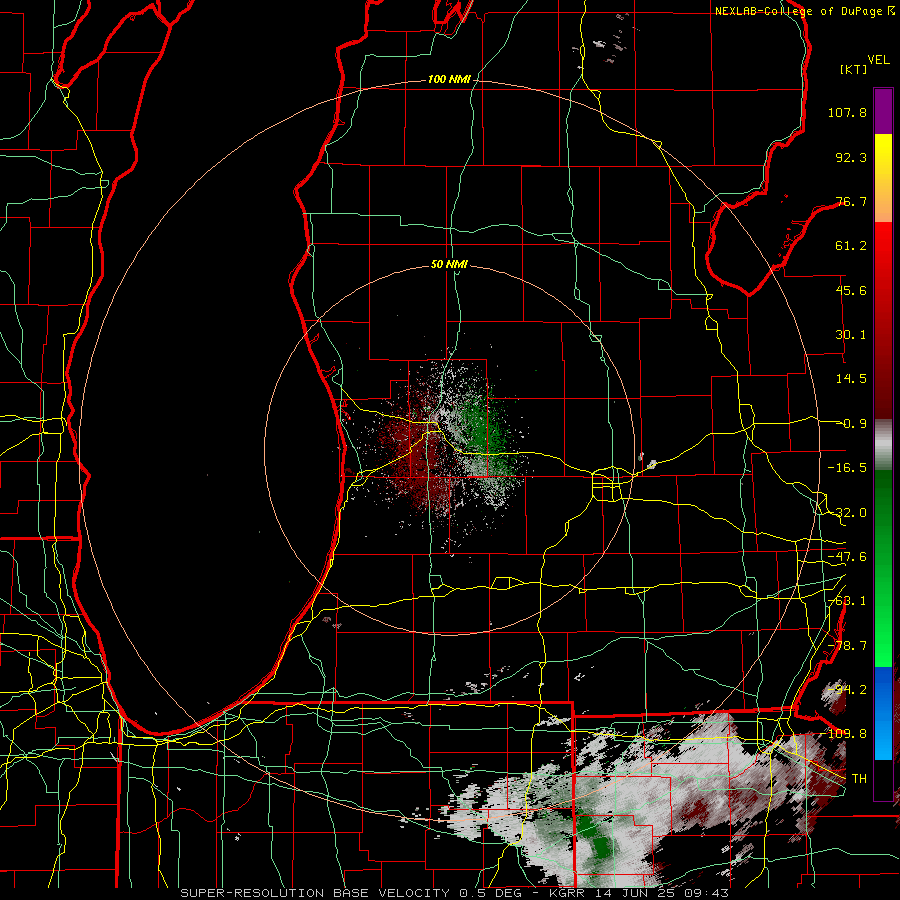The width and height of the screenshot is (900, 900).
Task: Click the -16.5 scale value
Action: (847, 468)
